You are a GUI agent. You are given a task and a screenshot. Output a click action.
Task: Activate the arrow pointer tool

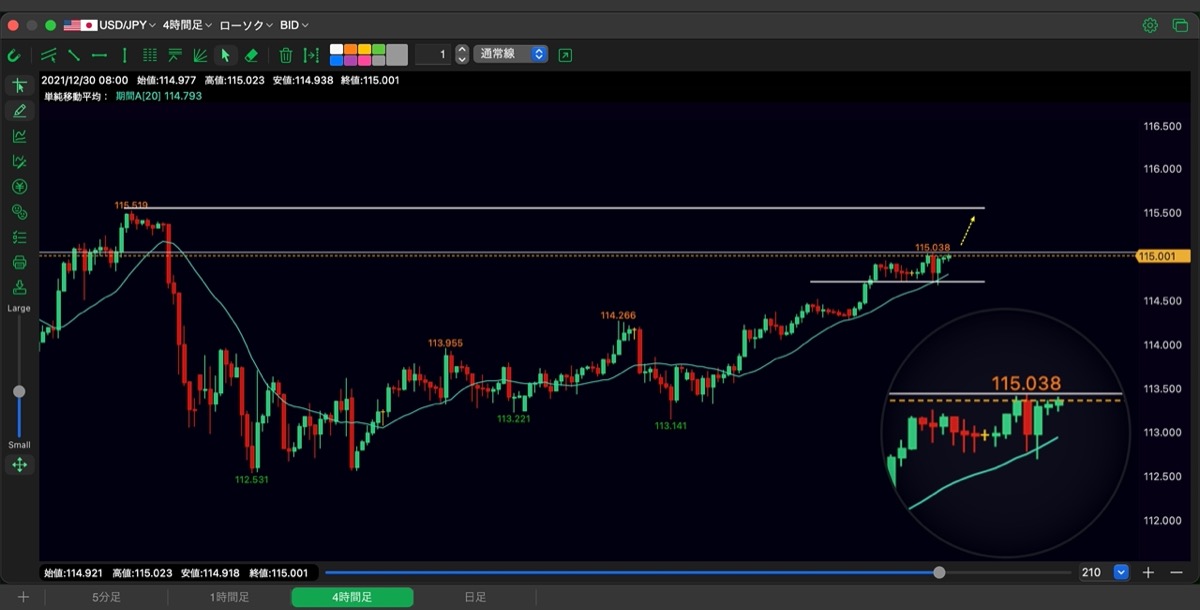point(226,55)
